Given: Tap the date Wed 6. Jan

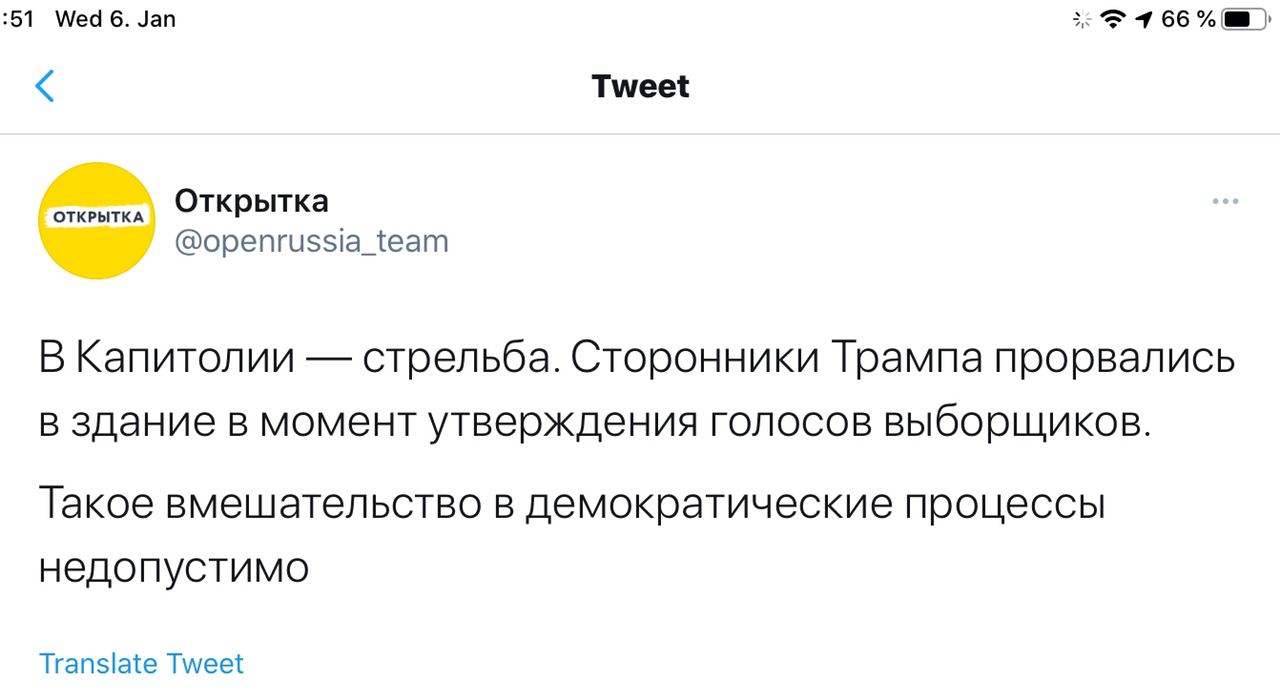Looking at the screenshot, I should 115,19.
